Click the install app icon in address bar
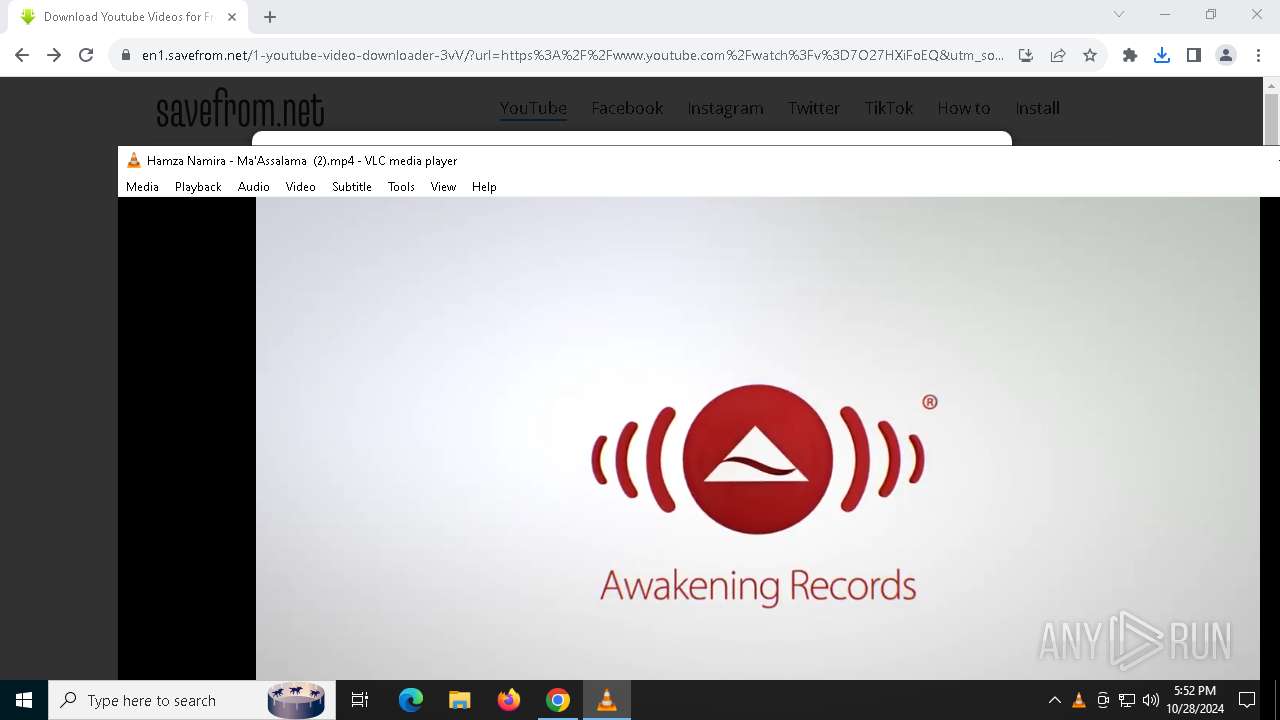The image size is (1280, 720). tap(1026, 55)
